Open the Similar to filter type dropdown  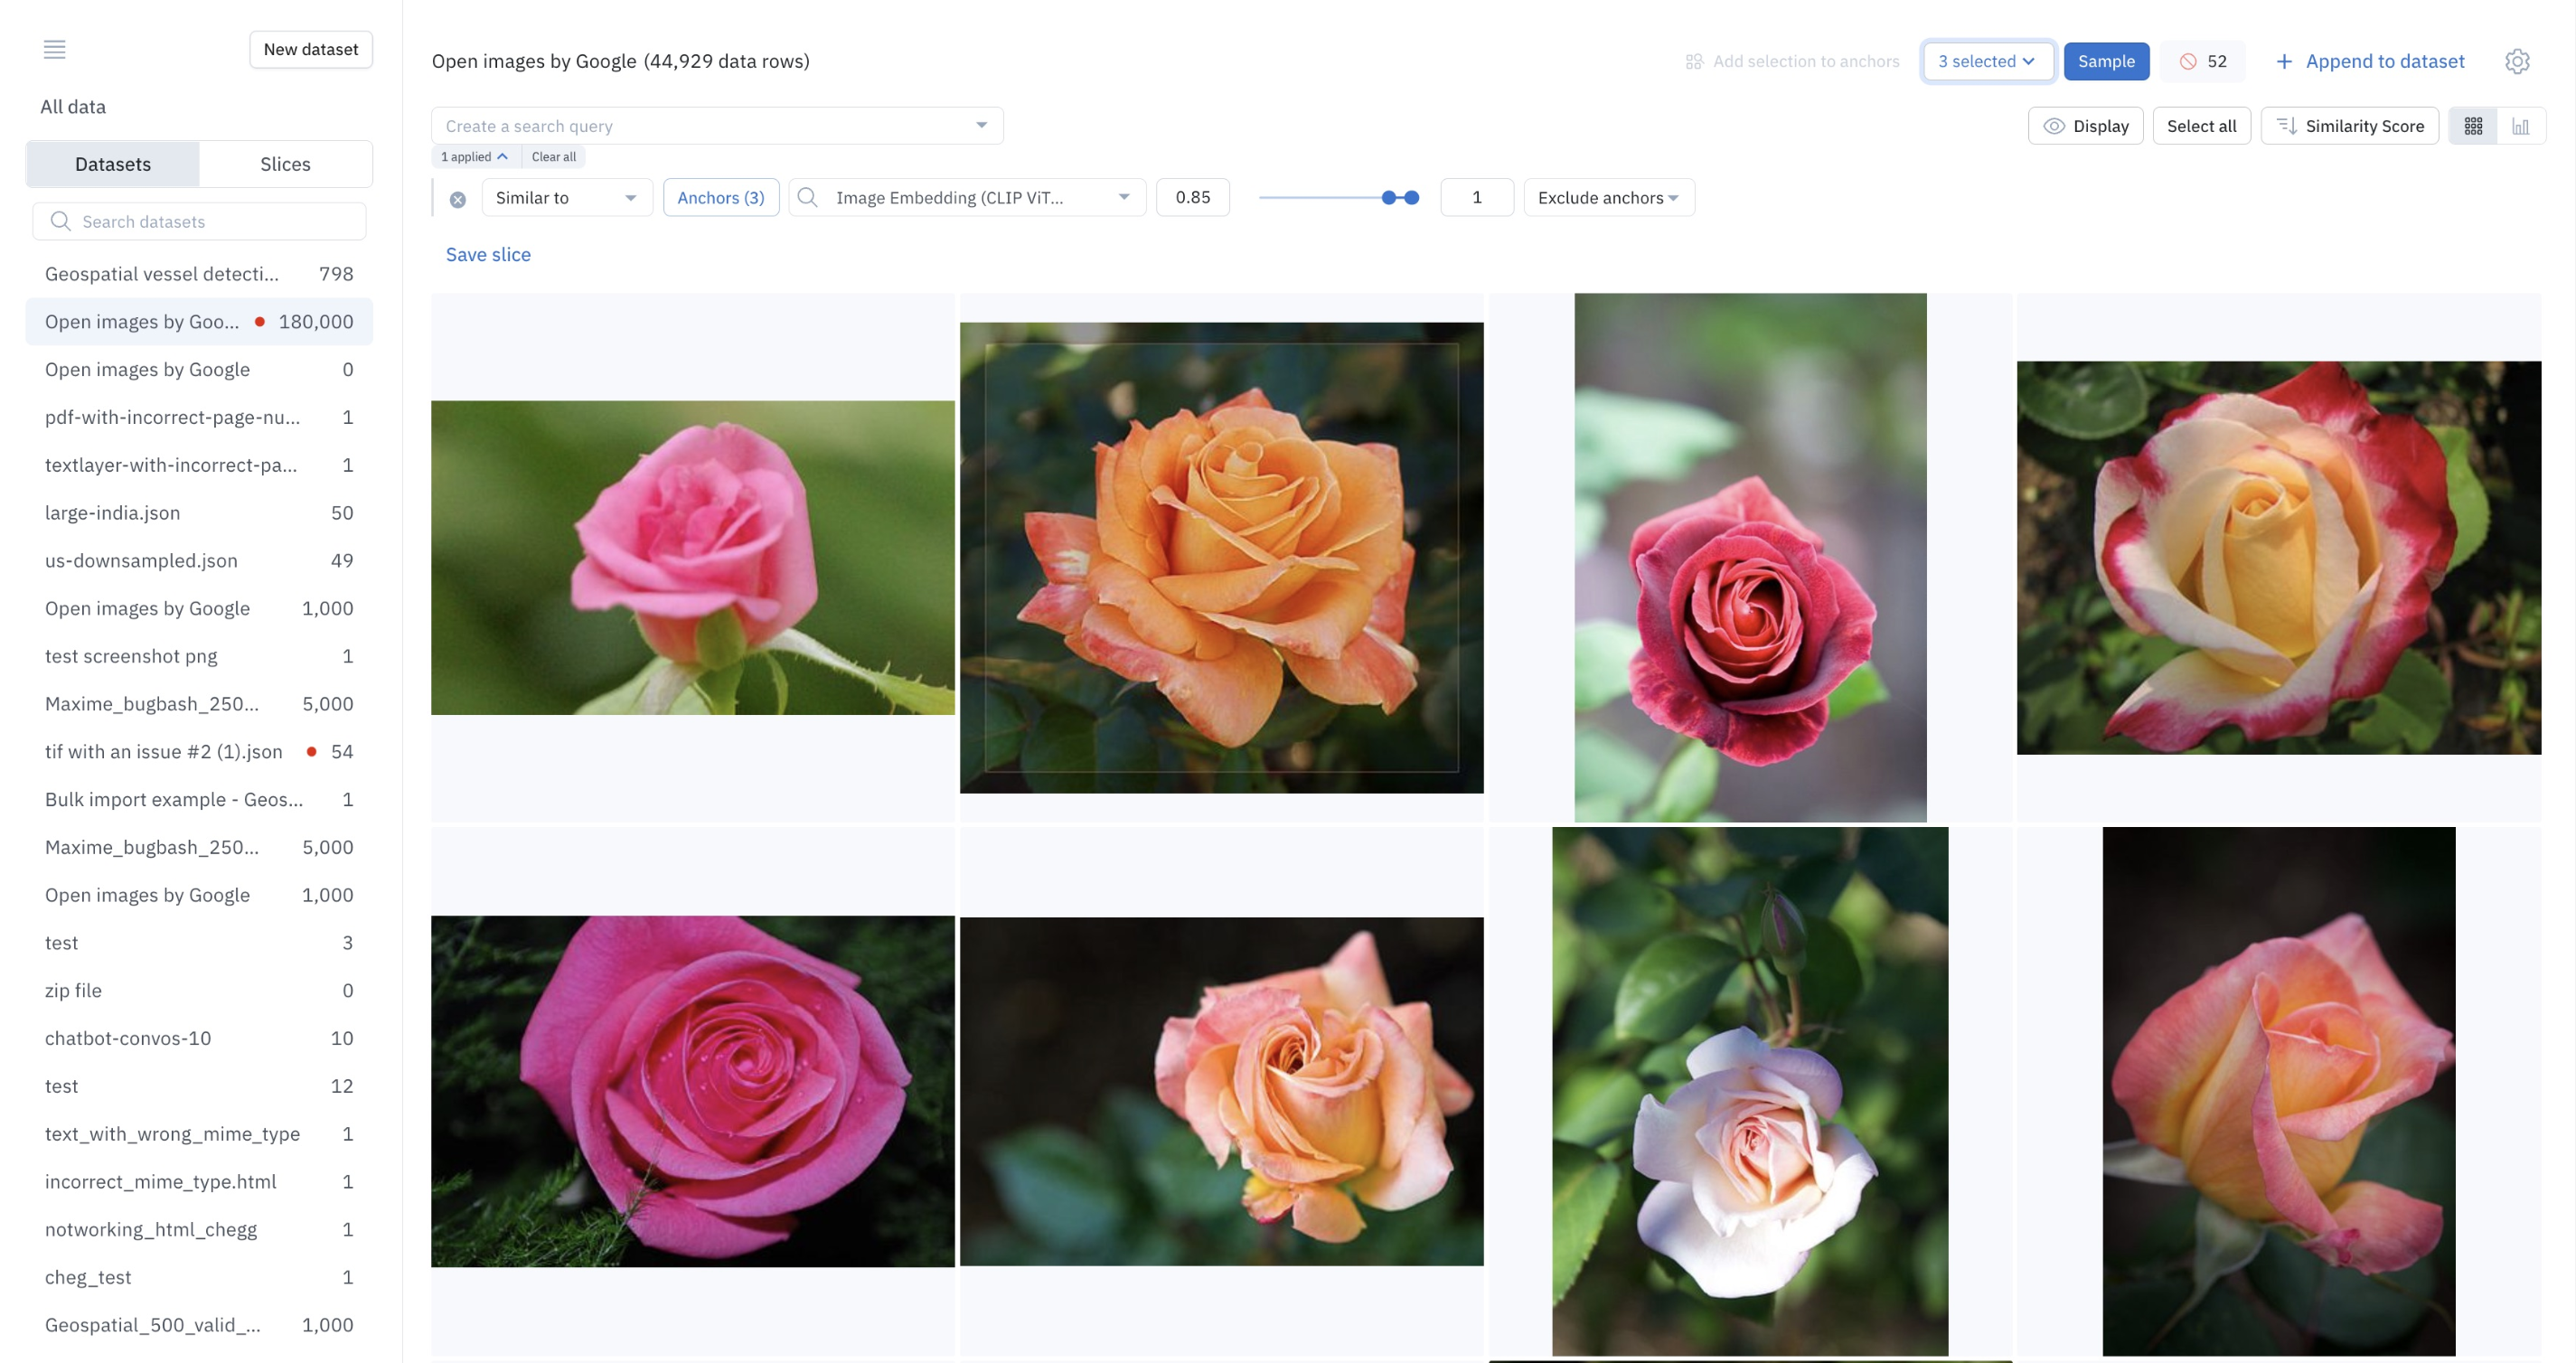point(567,197)
